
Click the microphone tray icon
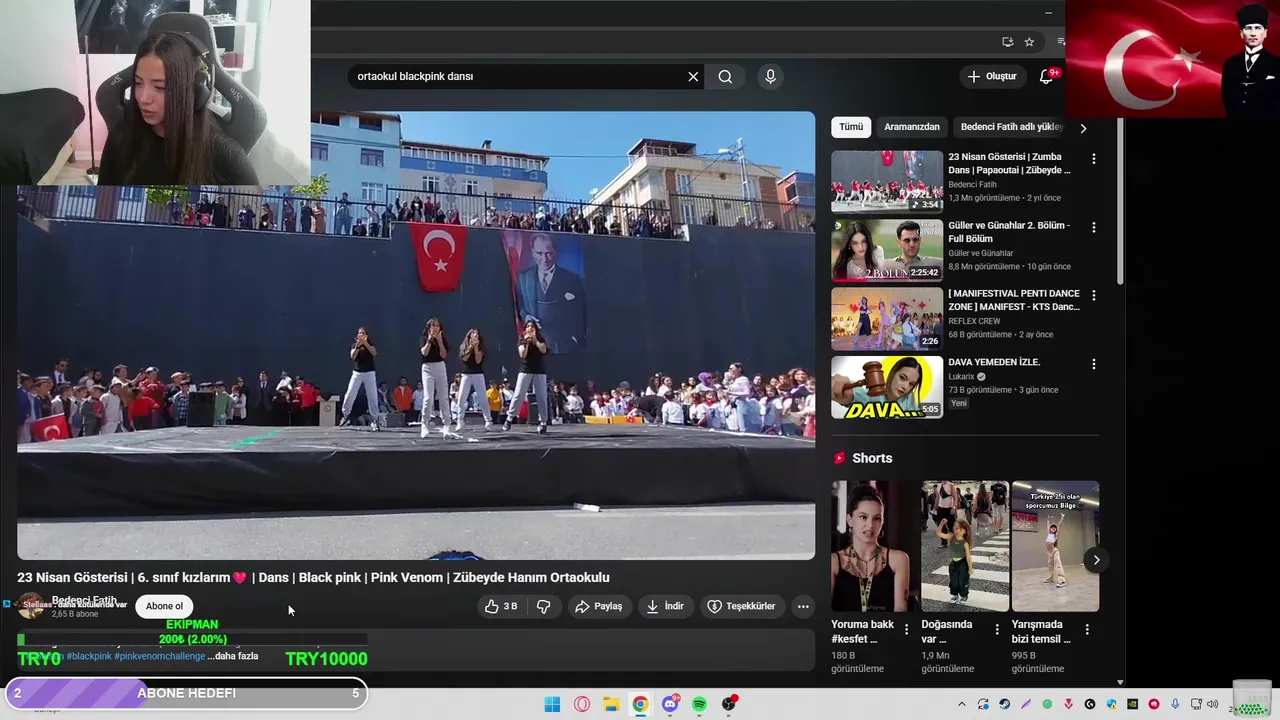coord(1175,704)
